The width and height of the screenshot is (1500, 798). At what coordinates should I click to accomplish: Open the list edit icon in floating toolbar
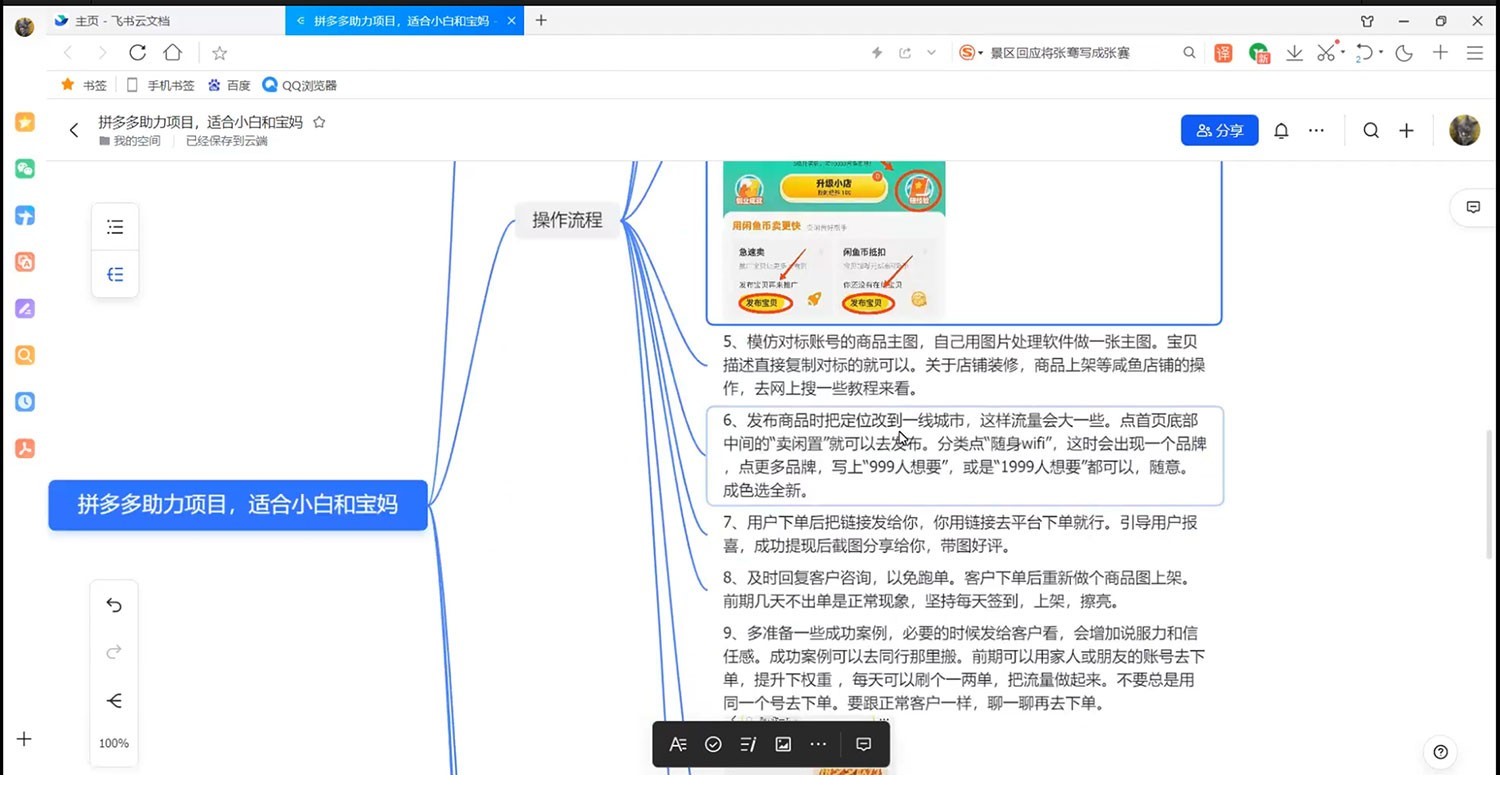(748, 744)
